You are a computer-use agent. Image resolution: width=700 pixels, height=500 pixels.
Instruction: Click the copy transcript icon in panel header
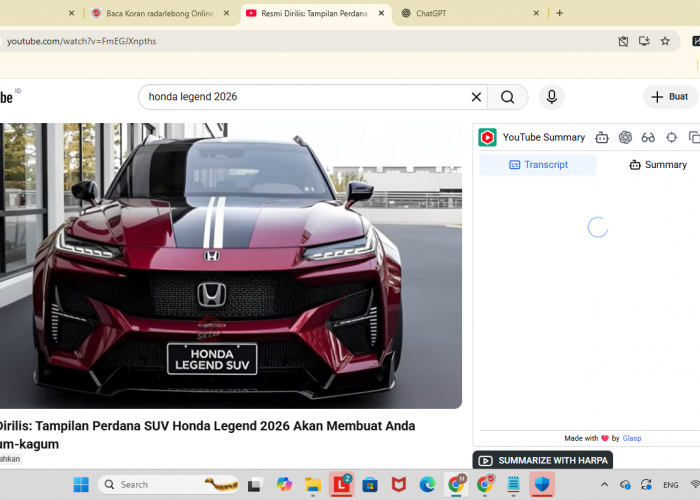click(x=694, y=138)
